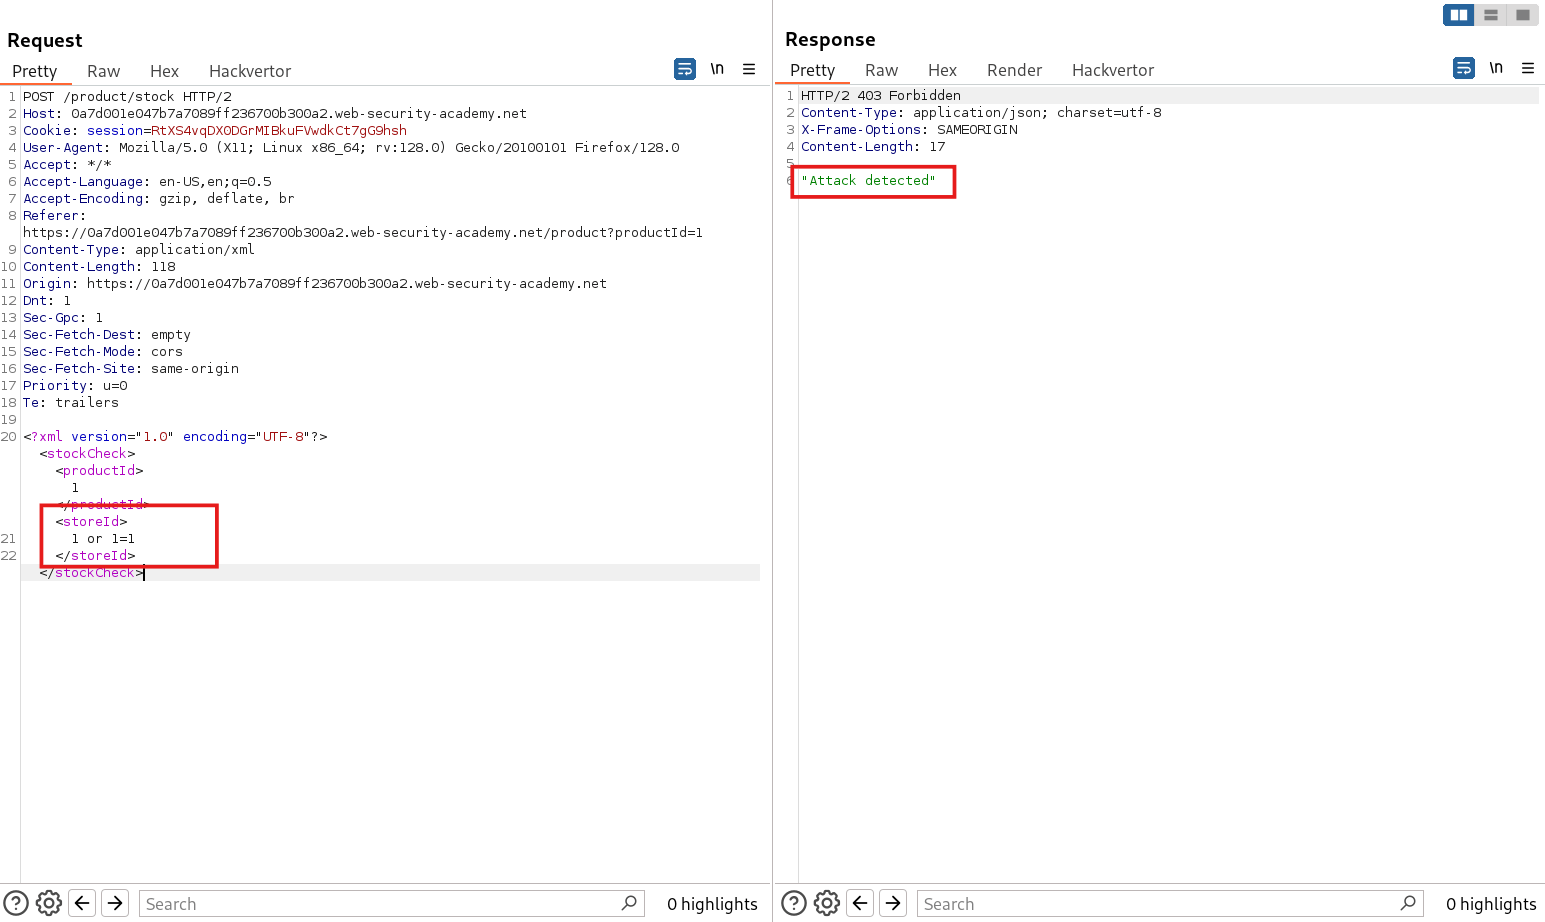Click the response Content-Type json header

coord(981,112)
